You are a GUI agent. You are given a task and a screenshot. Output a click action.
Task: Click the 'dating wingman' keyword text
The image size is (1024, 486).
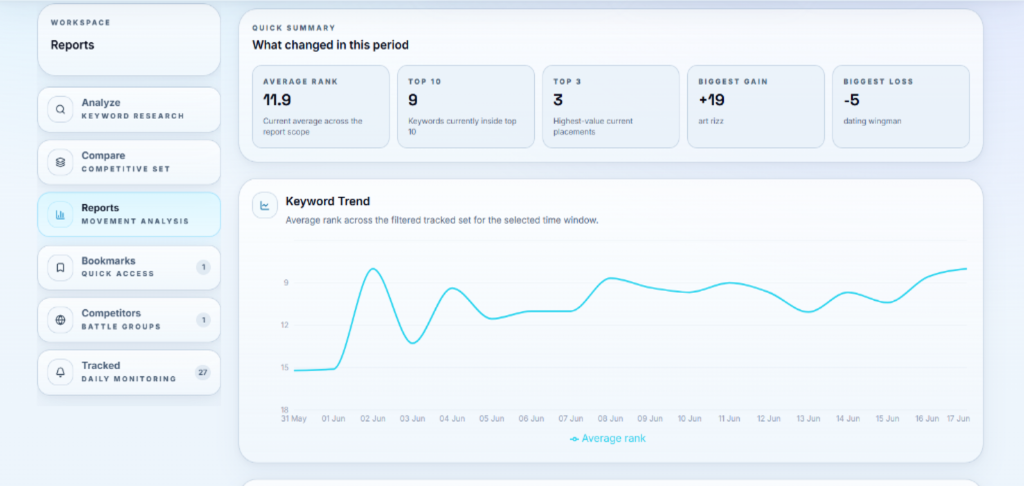[872, 122]
